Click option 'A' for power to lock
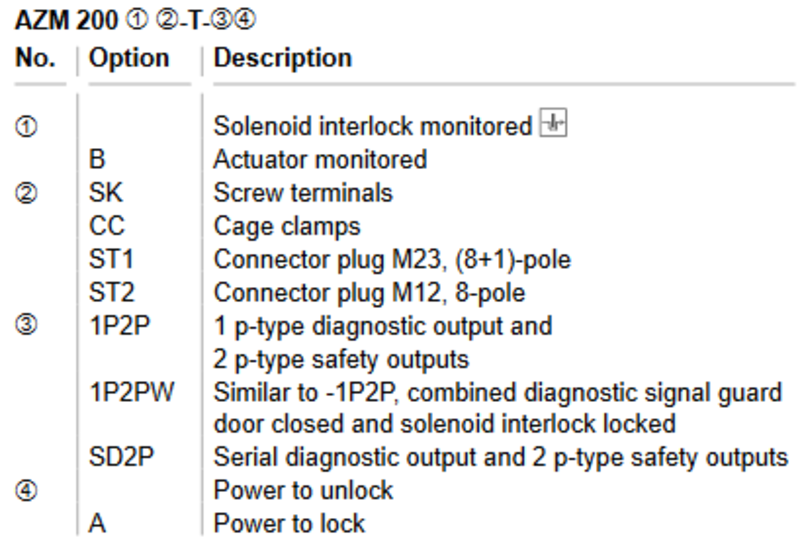The width and height of the screenshot is (800, 550). coord(97,523)
